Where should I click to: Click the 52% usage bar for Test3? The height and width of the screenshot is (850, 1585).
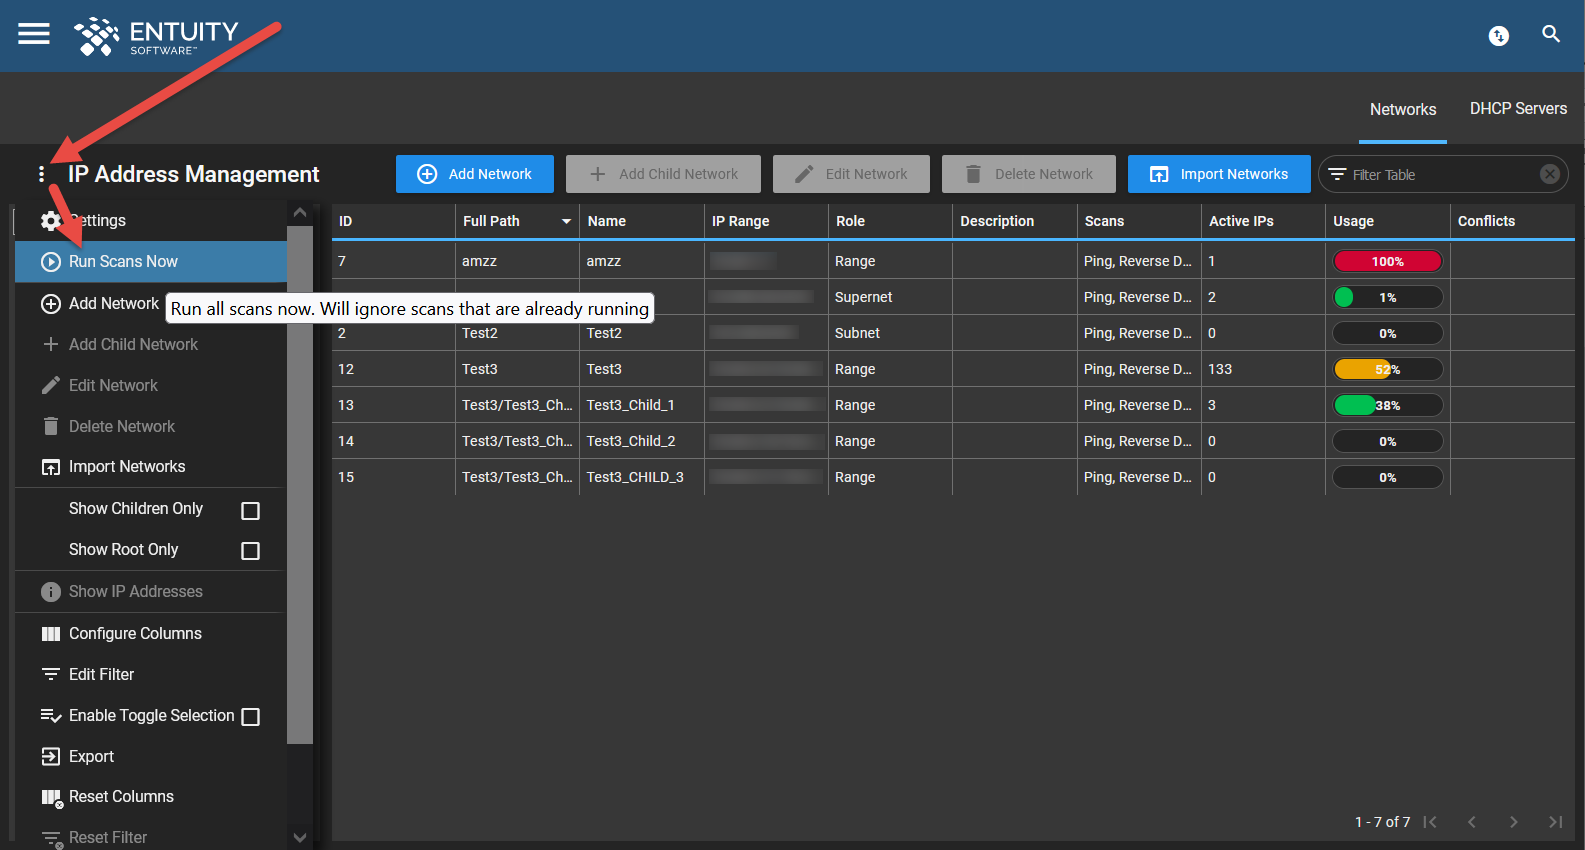(x=1388, y=369)
